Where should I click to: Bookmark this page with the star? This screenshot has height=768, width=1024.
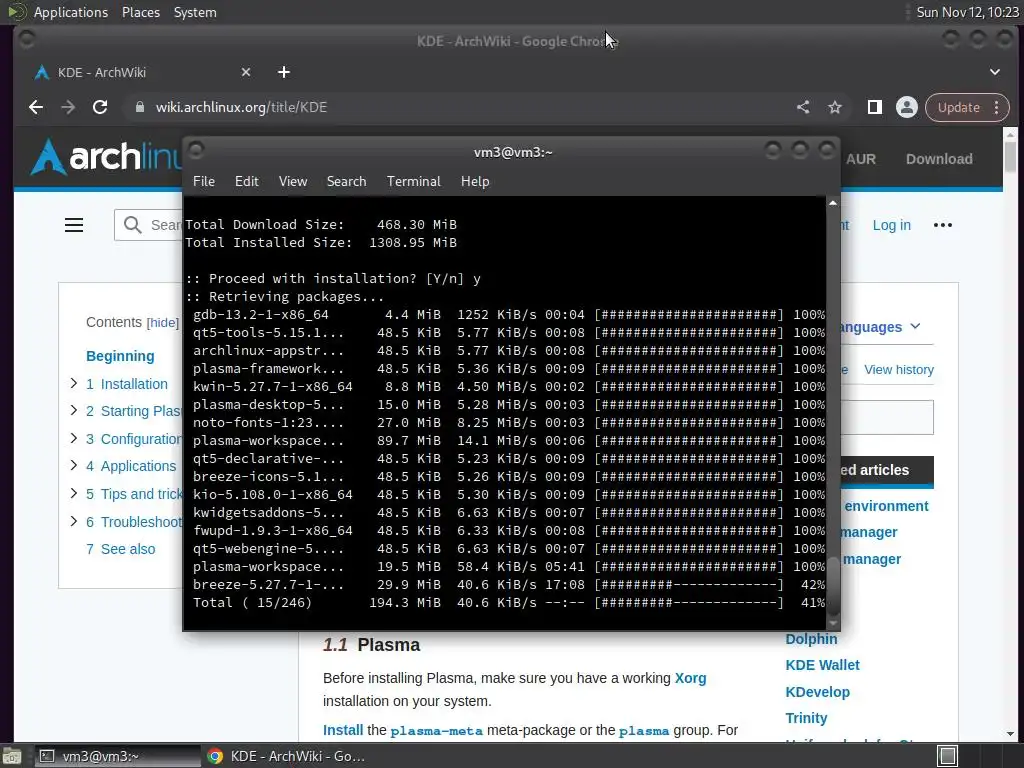(835, 107)
